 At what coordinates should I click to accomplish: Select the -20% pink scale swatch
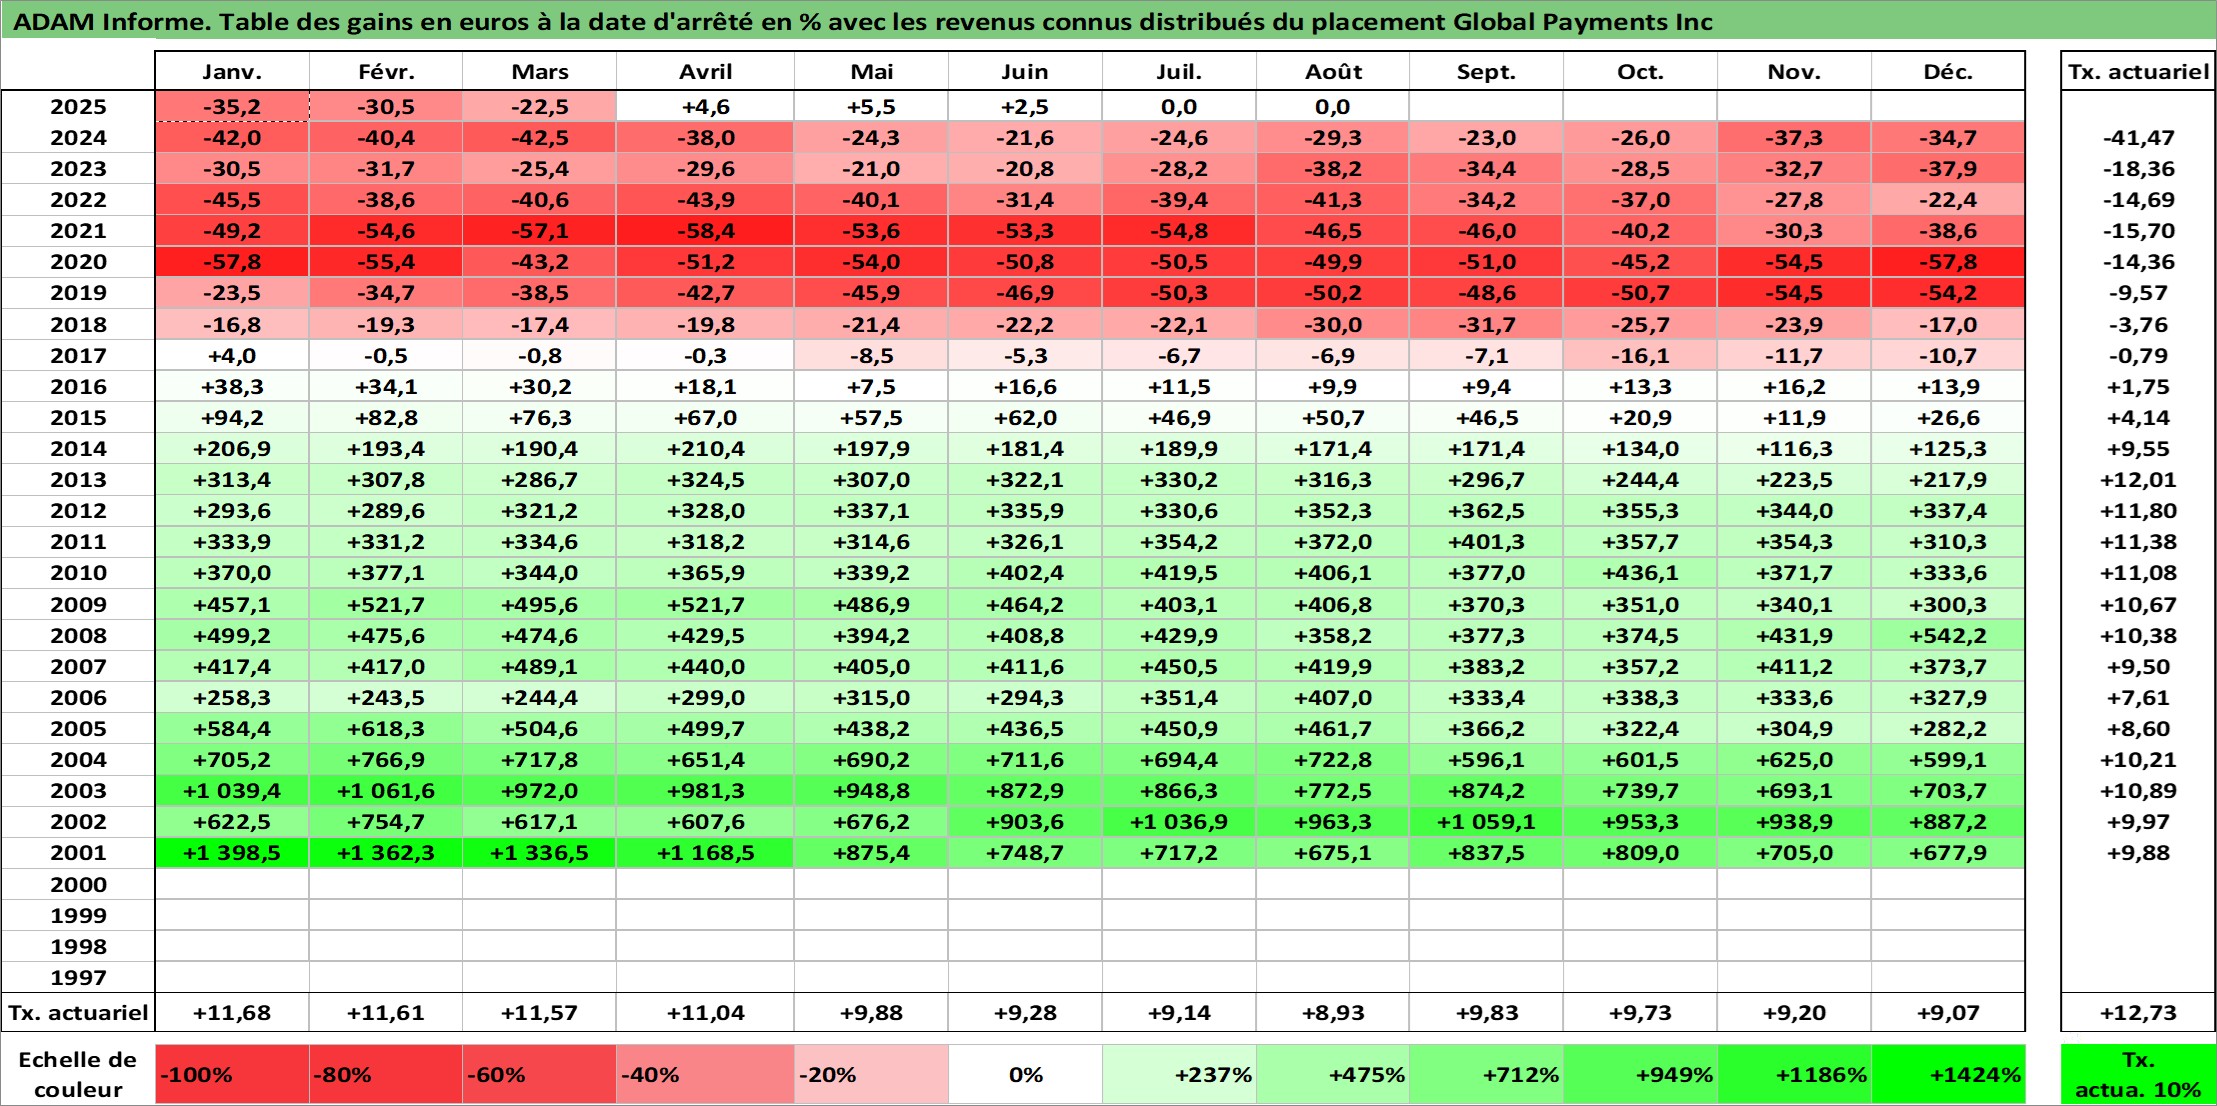tap(871, 1075)
